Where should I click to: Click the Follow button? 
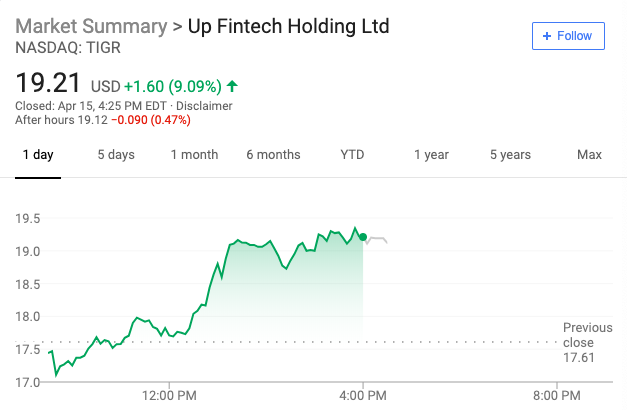pyautogui.click(x=568, y=36)
